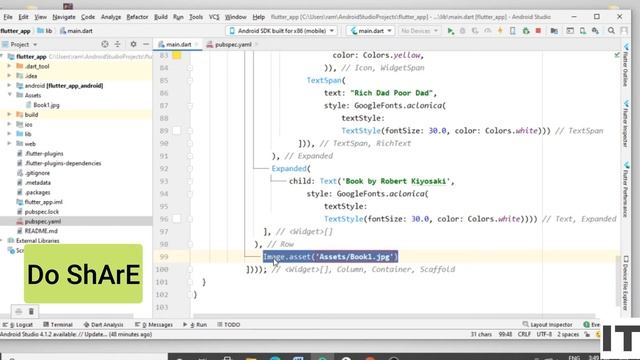Expand the .idea folder
Viewport: 640px width, 360px height.
tap(9, 76)
